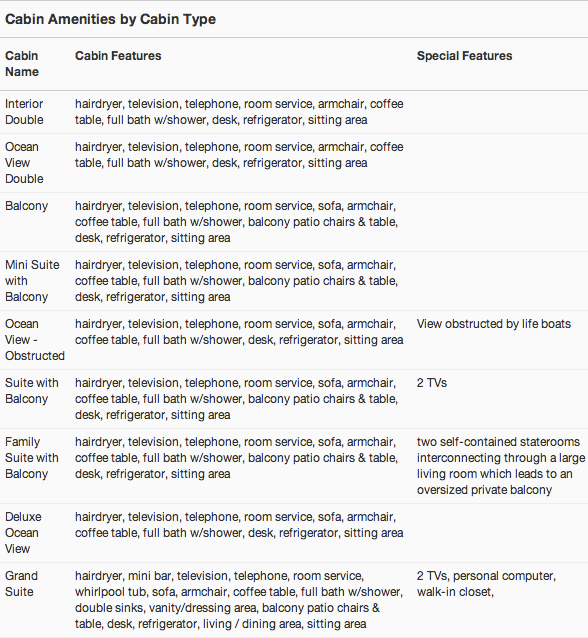Click the Ocean View Double cabin name
Screen dimensions: 588x638
[24, 163]
